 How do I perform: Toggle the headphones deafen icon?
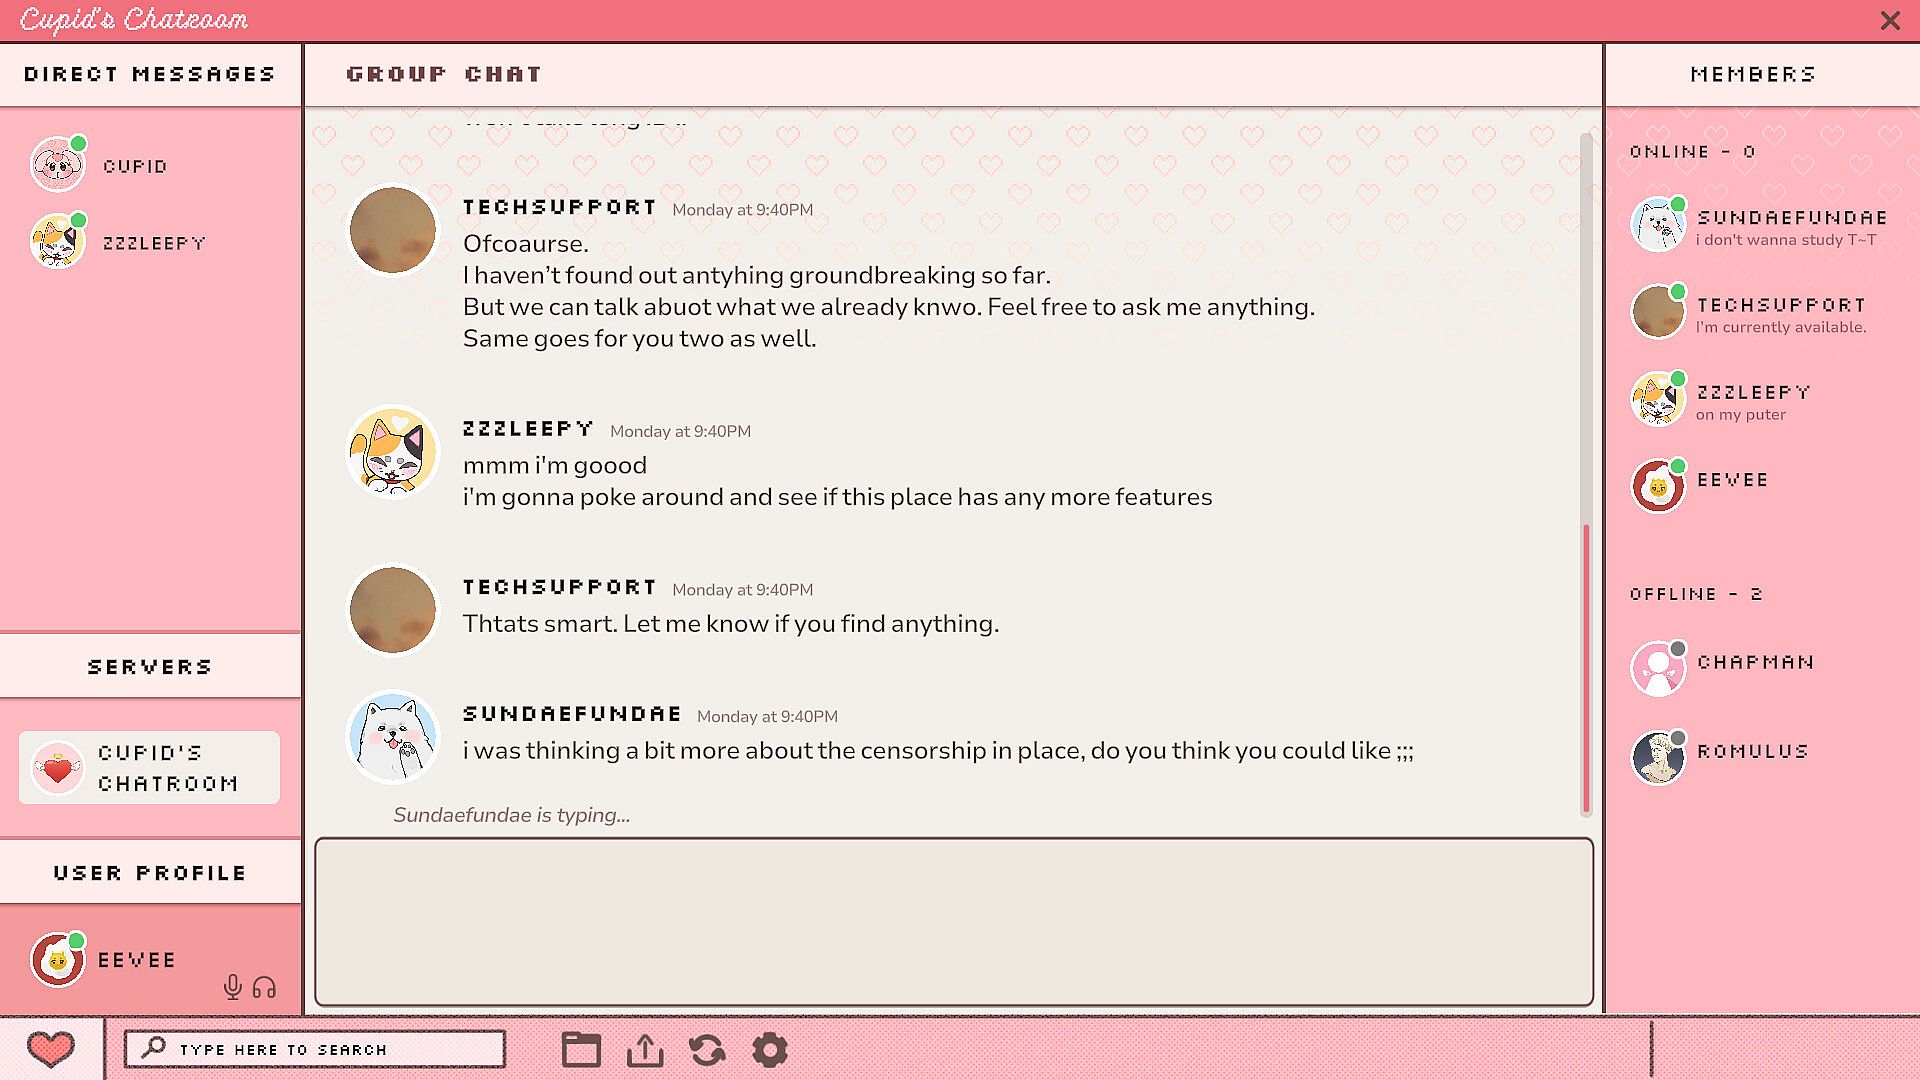pyautogui.click(x=264, y=987)
